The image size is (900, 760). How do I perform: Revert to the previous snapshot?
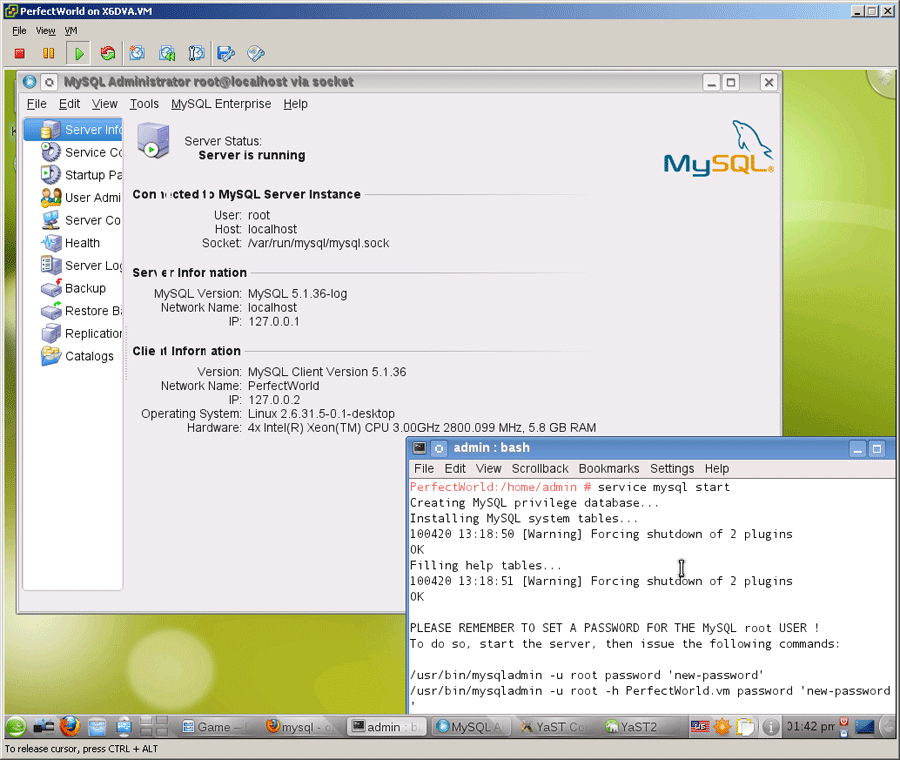pos(167,53)
